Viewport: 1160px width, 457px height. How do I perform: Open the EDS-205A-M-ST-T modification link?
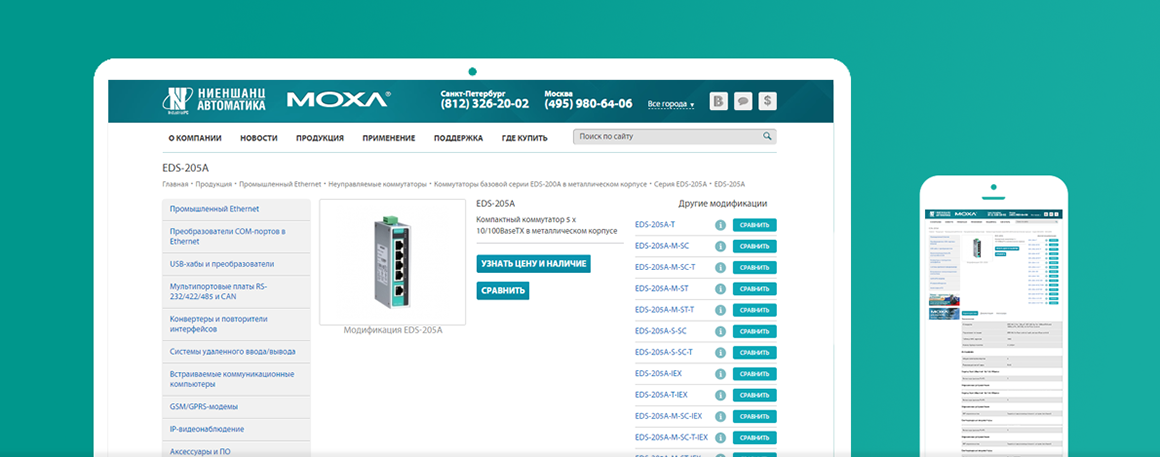[x=664, y=309]
